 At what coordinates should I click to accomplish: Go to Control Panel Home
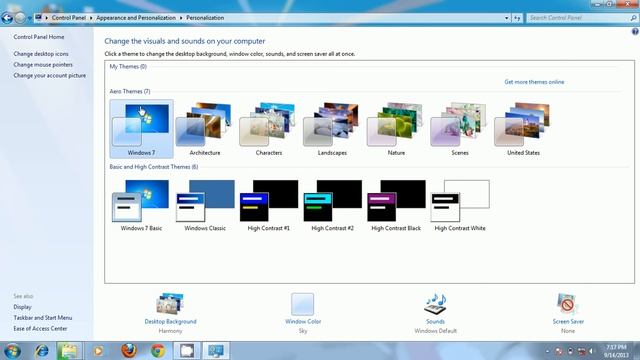[x=39, y=37]
